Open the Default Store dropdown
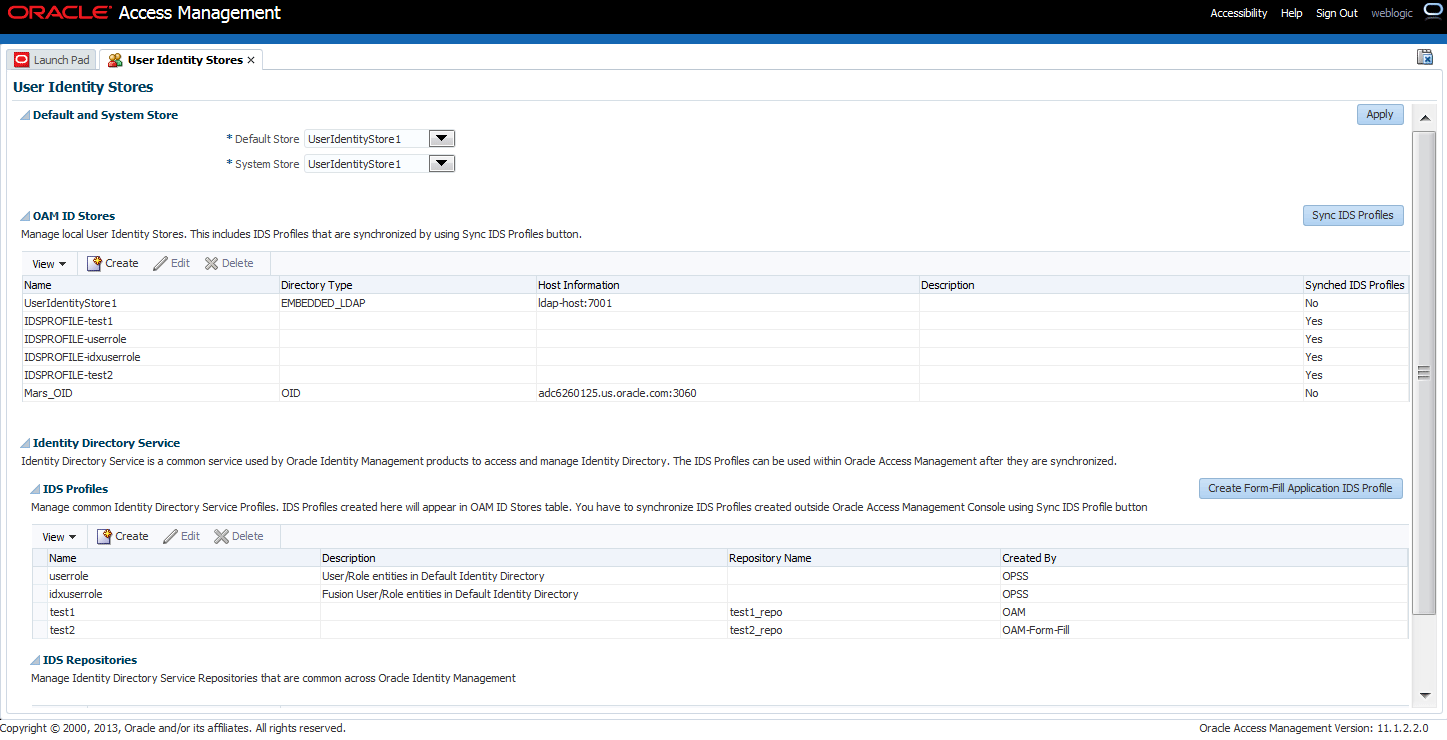The height and width of the screenshot is (740, 1447). coord(442,139)
